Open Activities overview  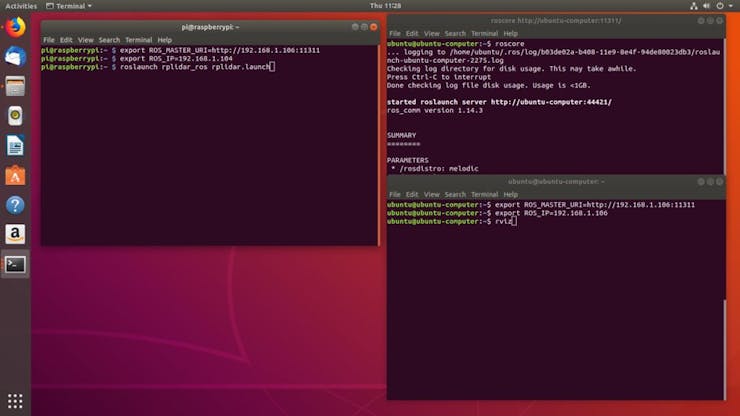point(21,6)
